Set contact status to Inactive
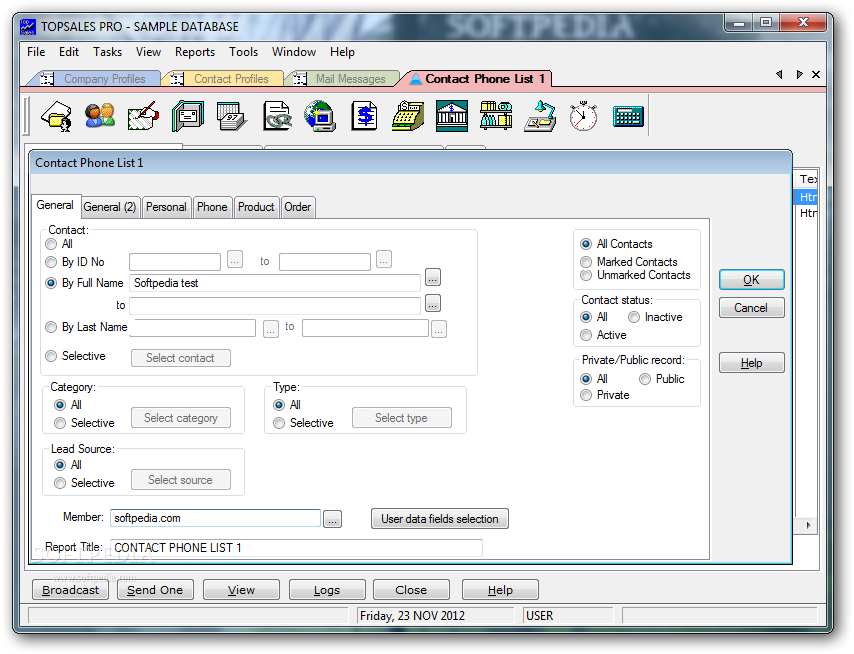Viewport: 854px width, 654px height. (x=634, y=317)
